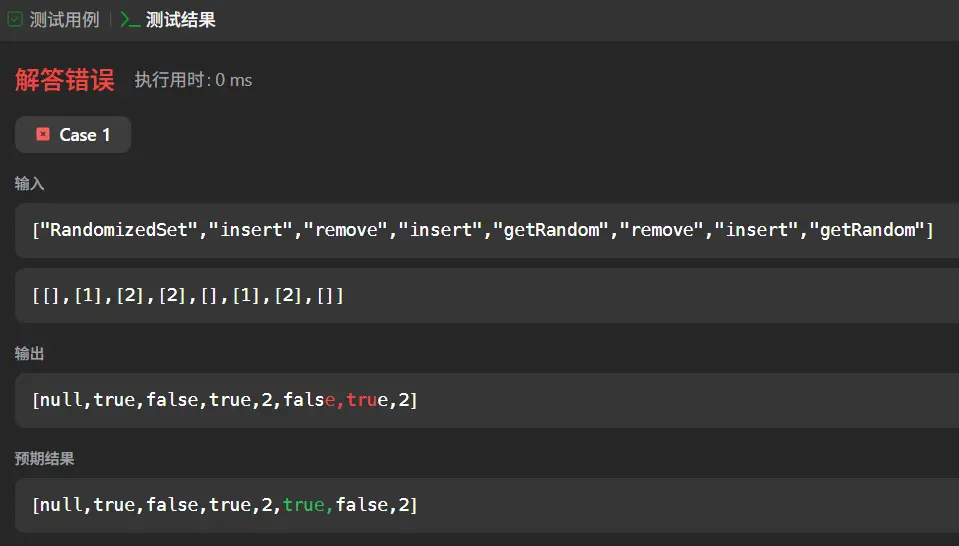The height and width of the screenshot is (546, 959).
Task: Click the green checkbox icon beside 测试用例
Action: (15, 20)
